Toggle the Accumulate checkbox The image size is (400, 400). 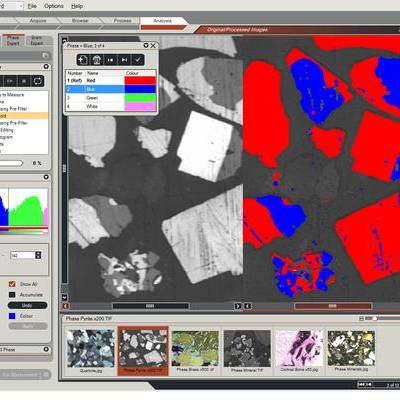point(12,295)
